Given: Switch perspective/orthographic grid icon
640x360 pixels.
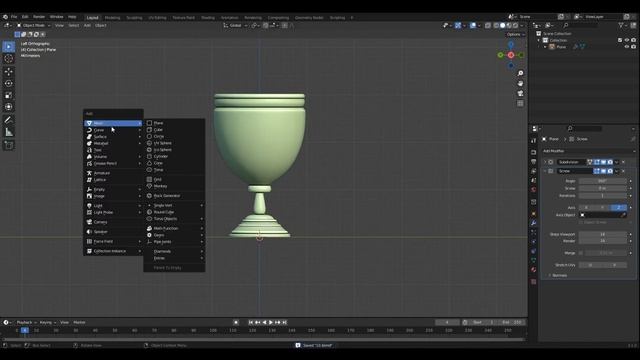Looking at the screenshot, I should [x=520, y=104].
